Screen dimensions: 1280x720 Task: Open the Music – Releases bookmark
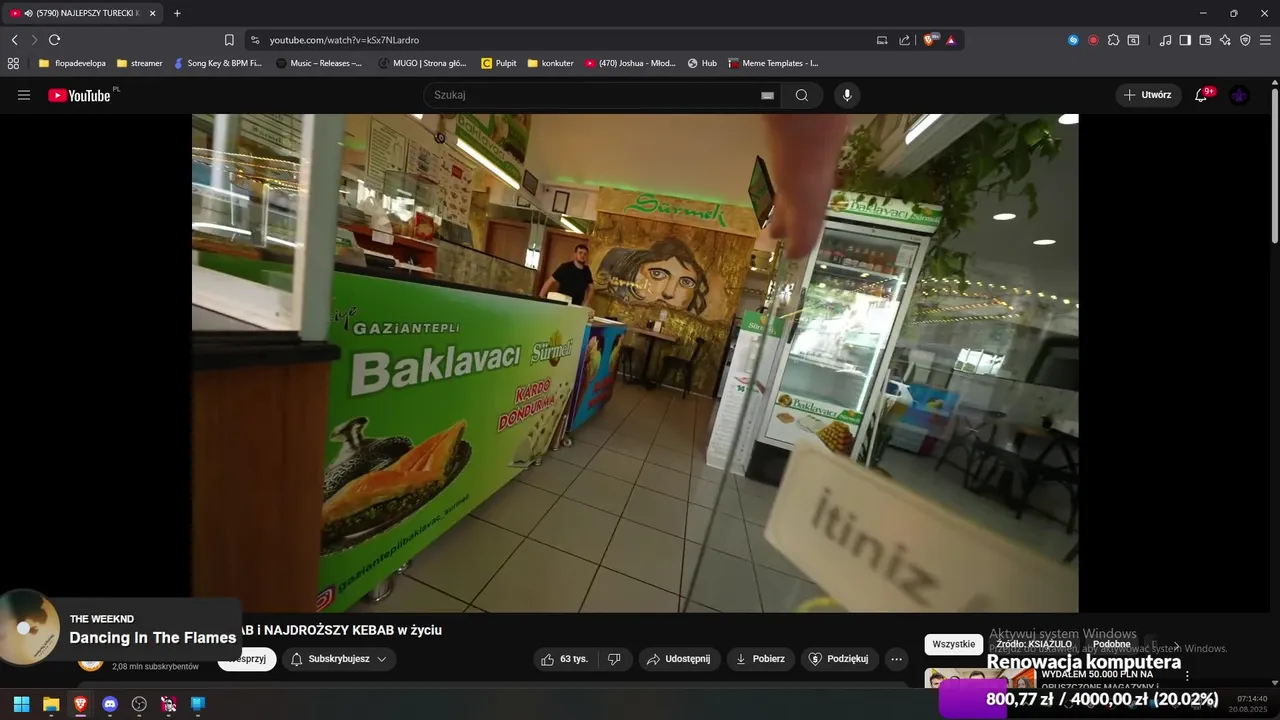point(319,63)
